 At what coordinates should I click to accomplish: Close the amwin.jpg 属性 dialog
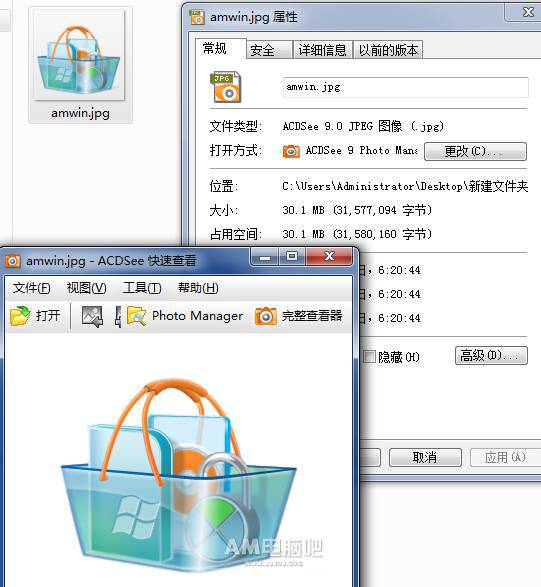528,12
